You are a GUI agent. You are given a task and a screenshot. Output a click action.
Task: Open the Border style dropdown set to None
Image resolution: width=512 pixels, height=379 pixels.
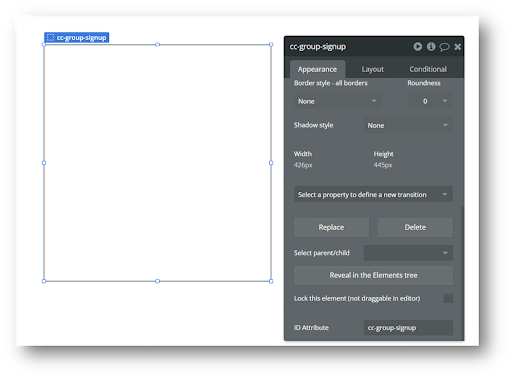338,101
